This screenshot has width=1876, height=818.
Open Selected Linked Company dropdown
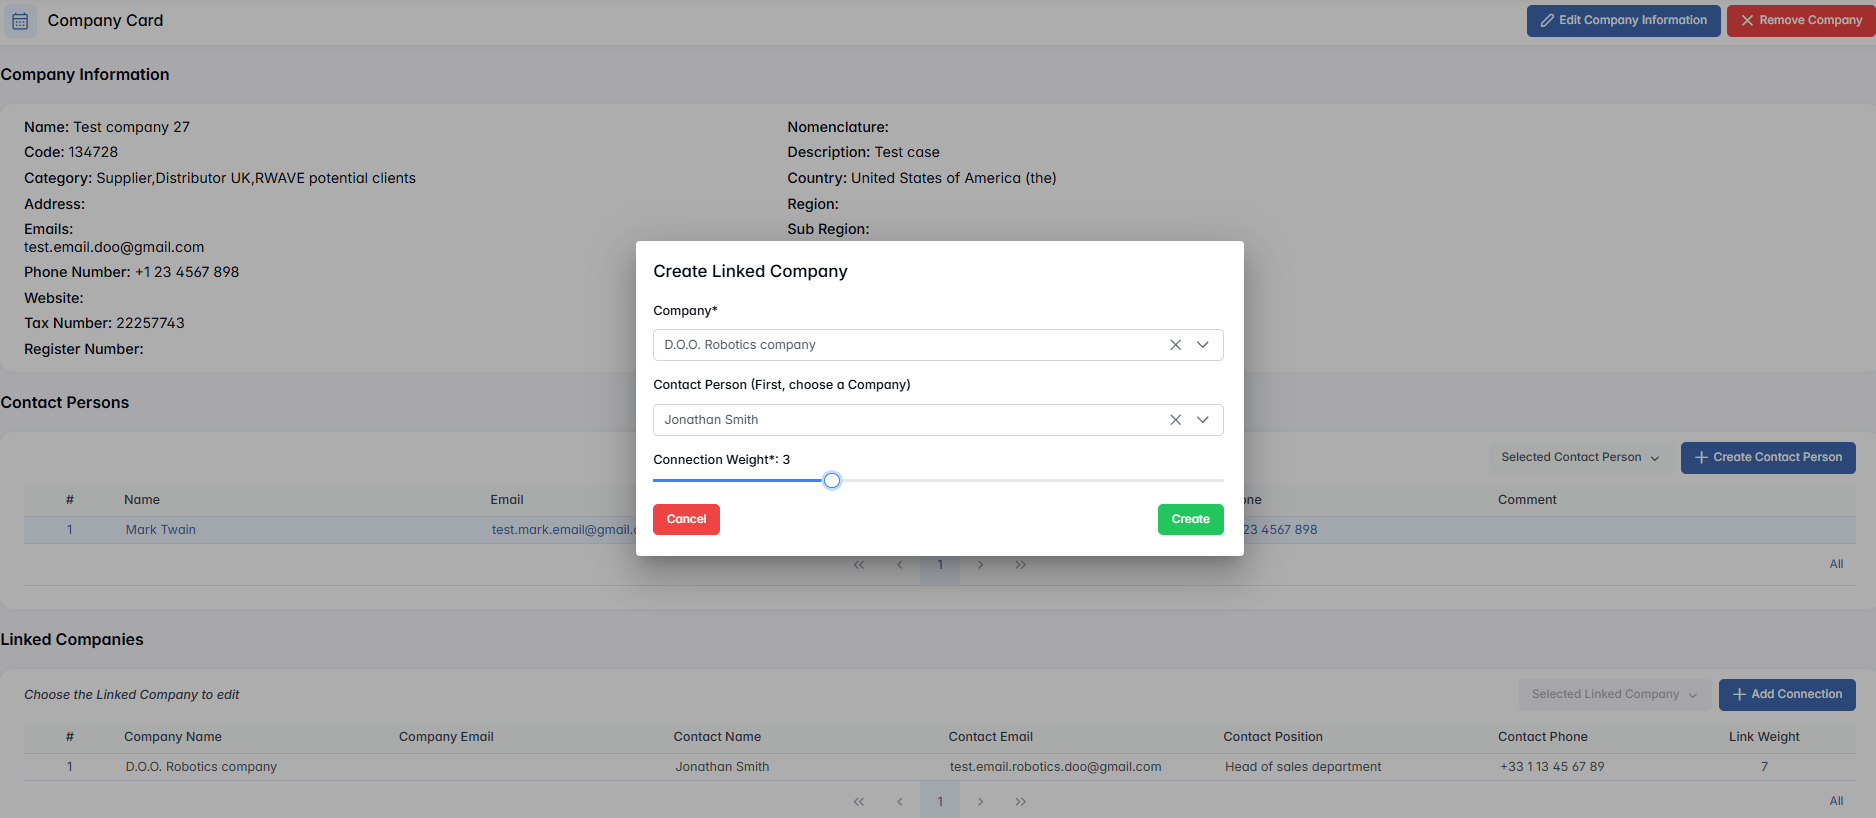click(x=1613, y=694)
